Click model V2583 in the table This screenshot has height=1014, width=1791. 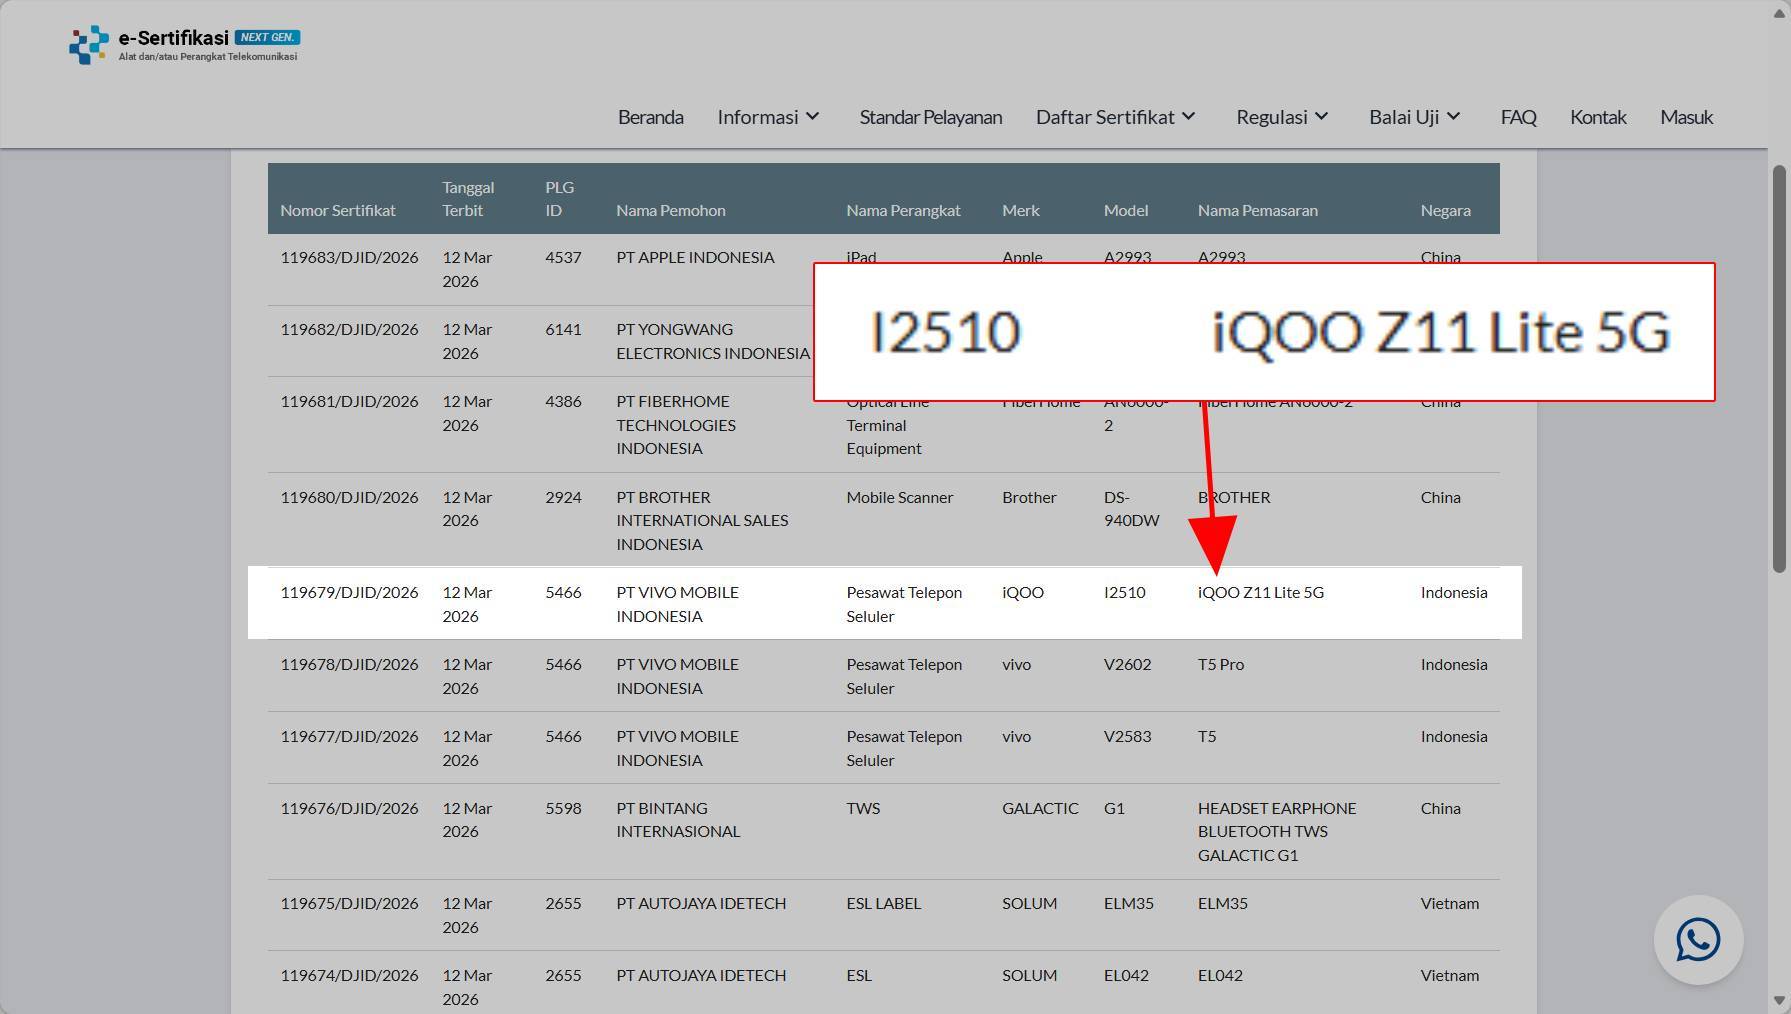[x=1127, y=736]
